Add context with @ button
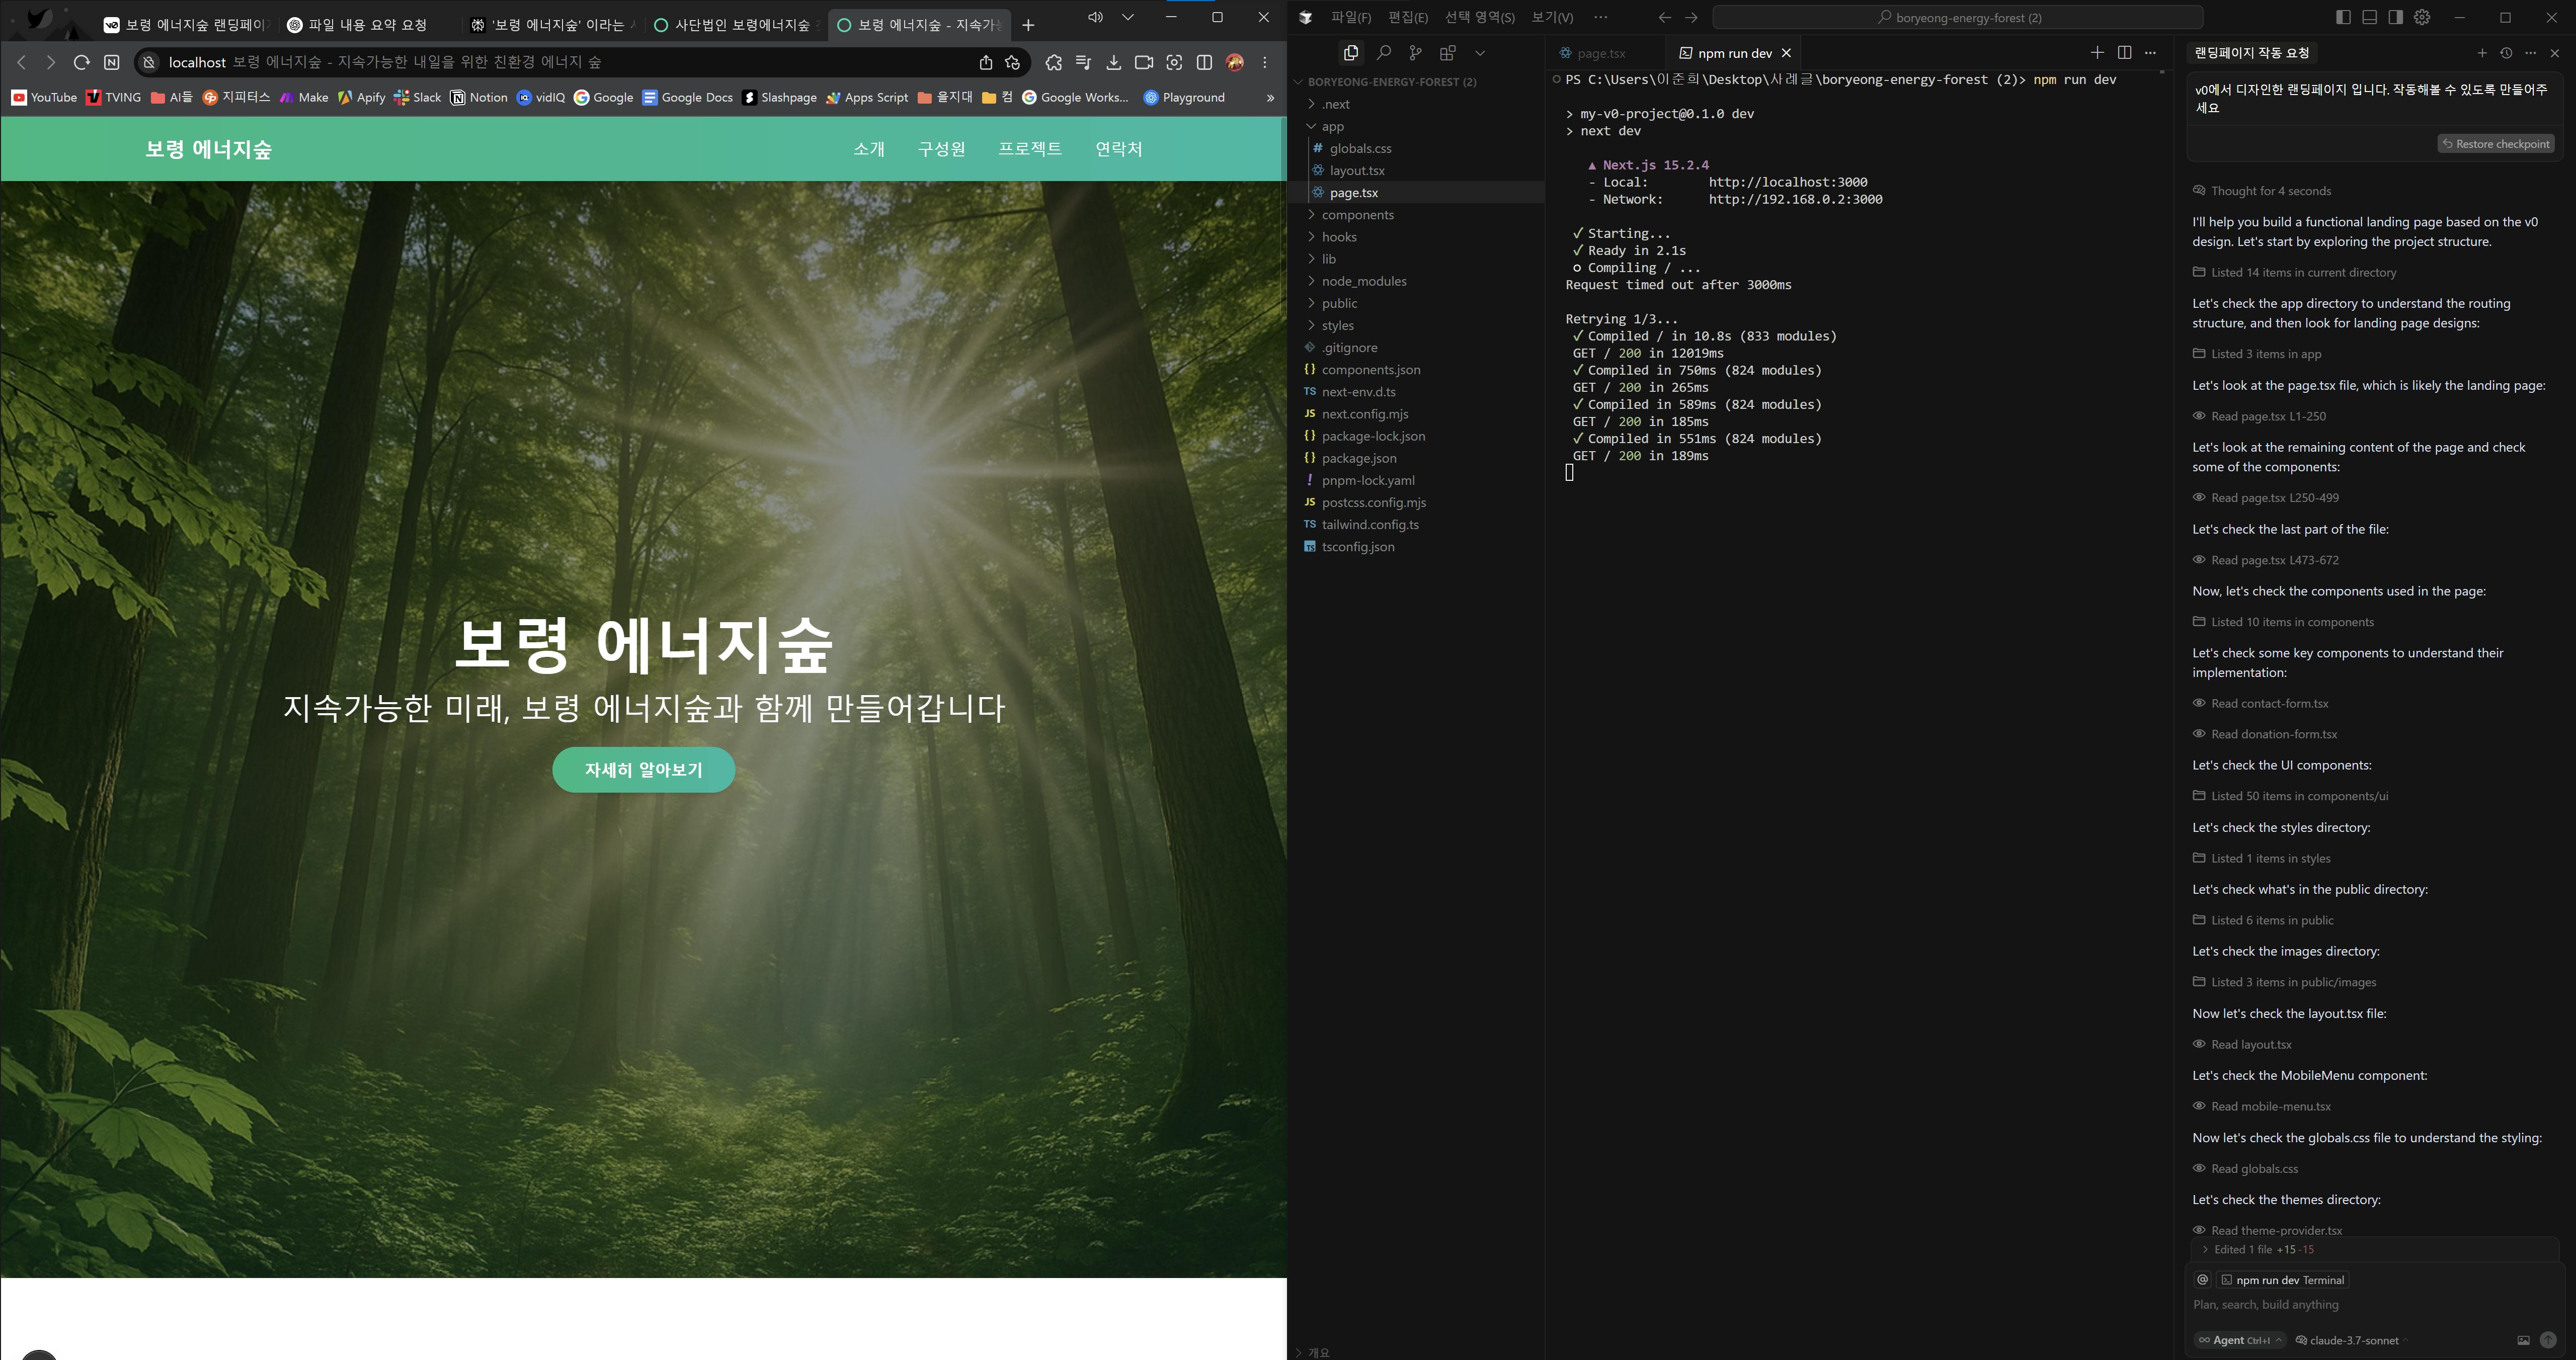The width and height of the screenshot is (2576, 1360). pyautogui.click(x=2202, y=1280)
